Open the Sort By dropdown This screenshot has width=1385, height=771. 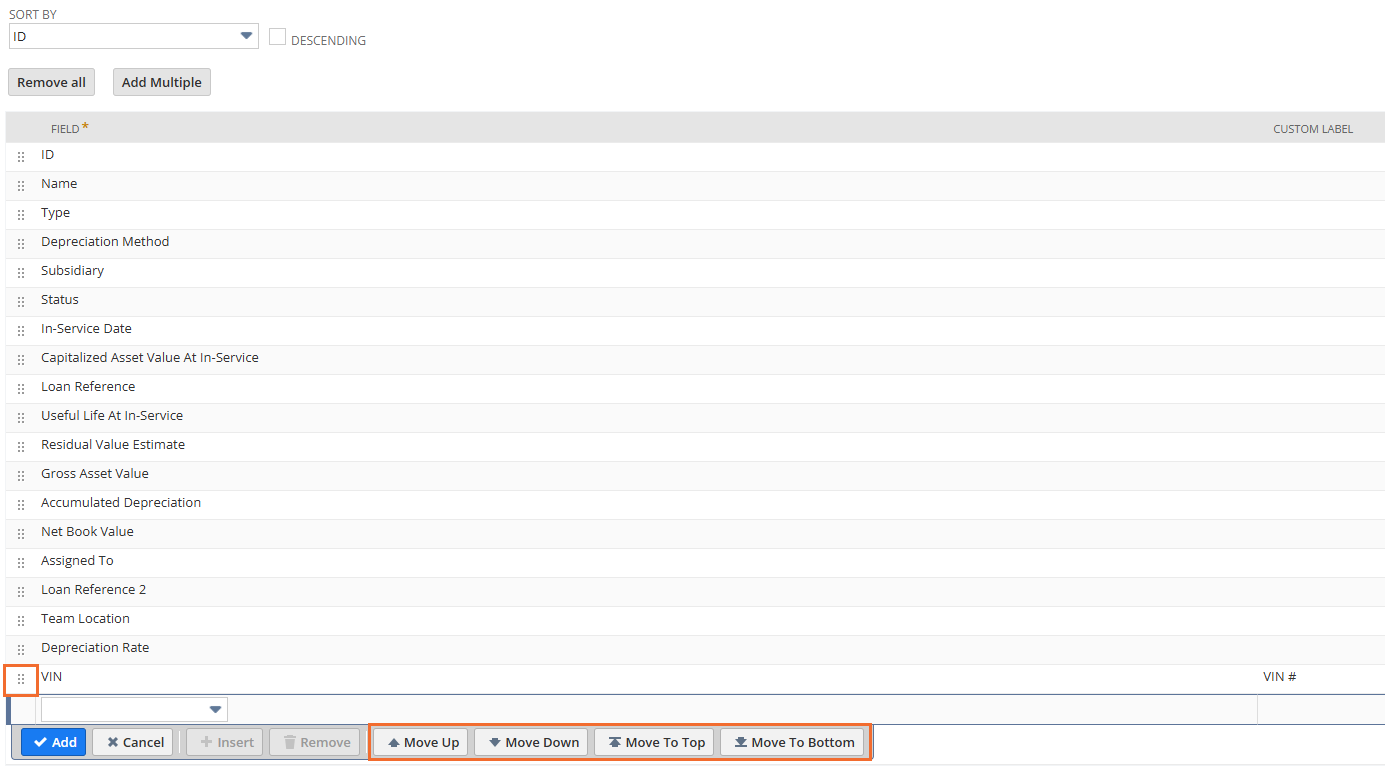click(x=133, y=37)
